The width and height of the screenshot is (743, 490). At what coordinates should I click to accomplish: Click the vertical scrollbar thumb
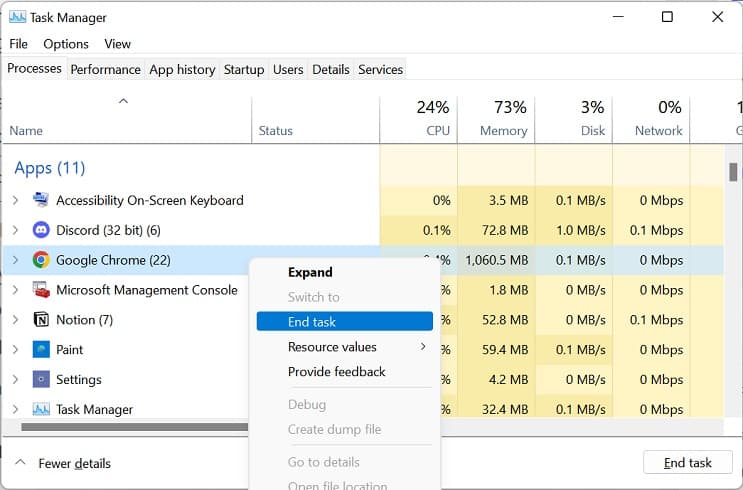(733, 172)
